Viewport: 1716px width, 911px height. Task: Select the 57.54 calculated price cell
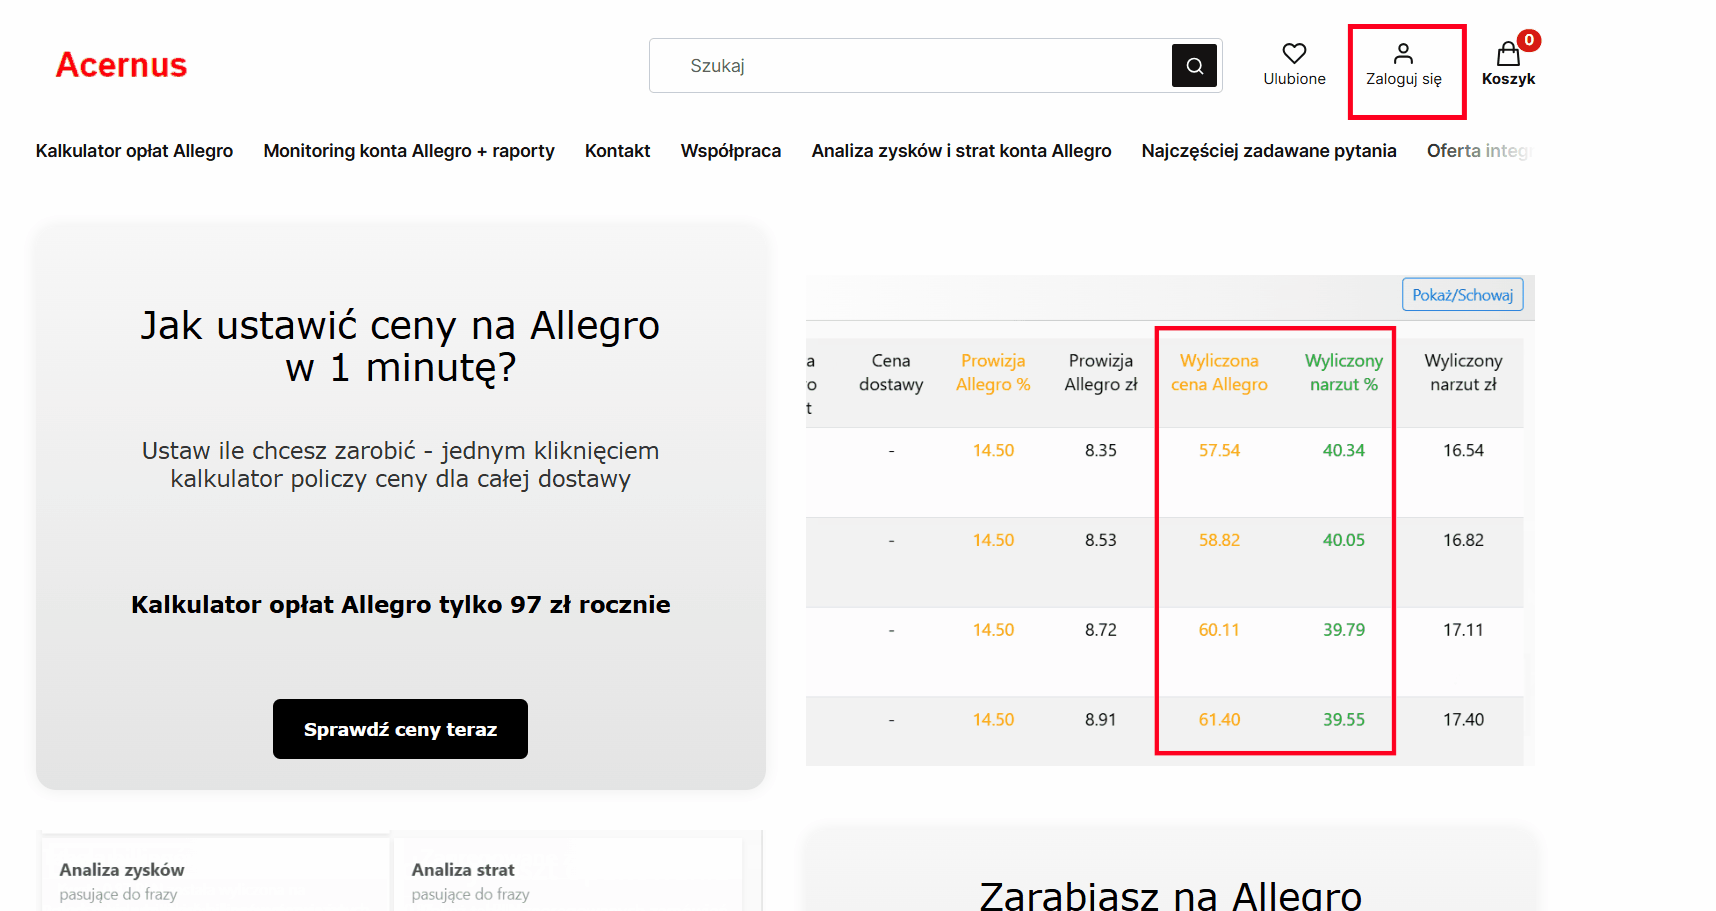coord(1219,451)
